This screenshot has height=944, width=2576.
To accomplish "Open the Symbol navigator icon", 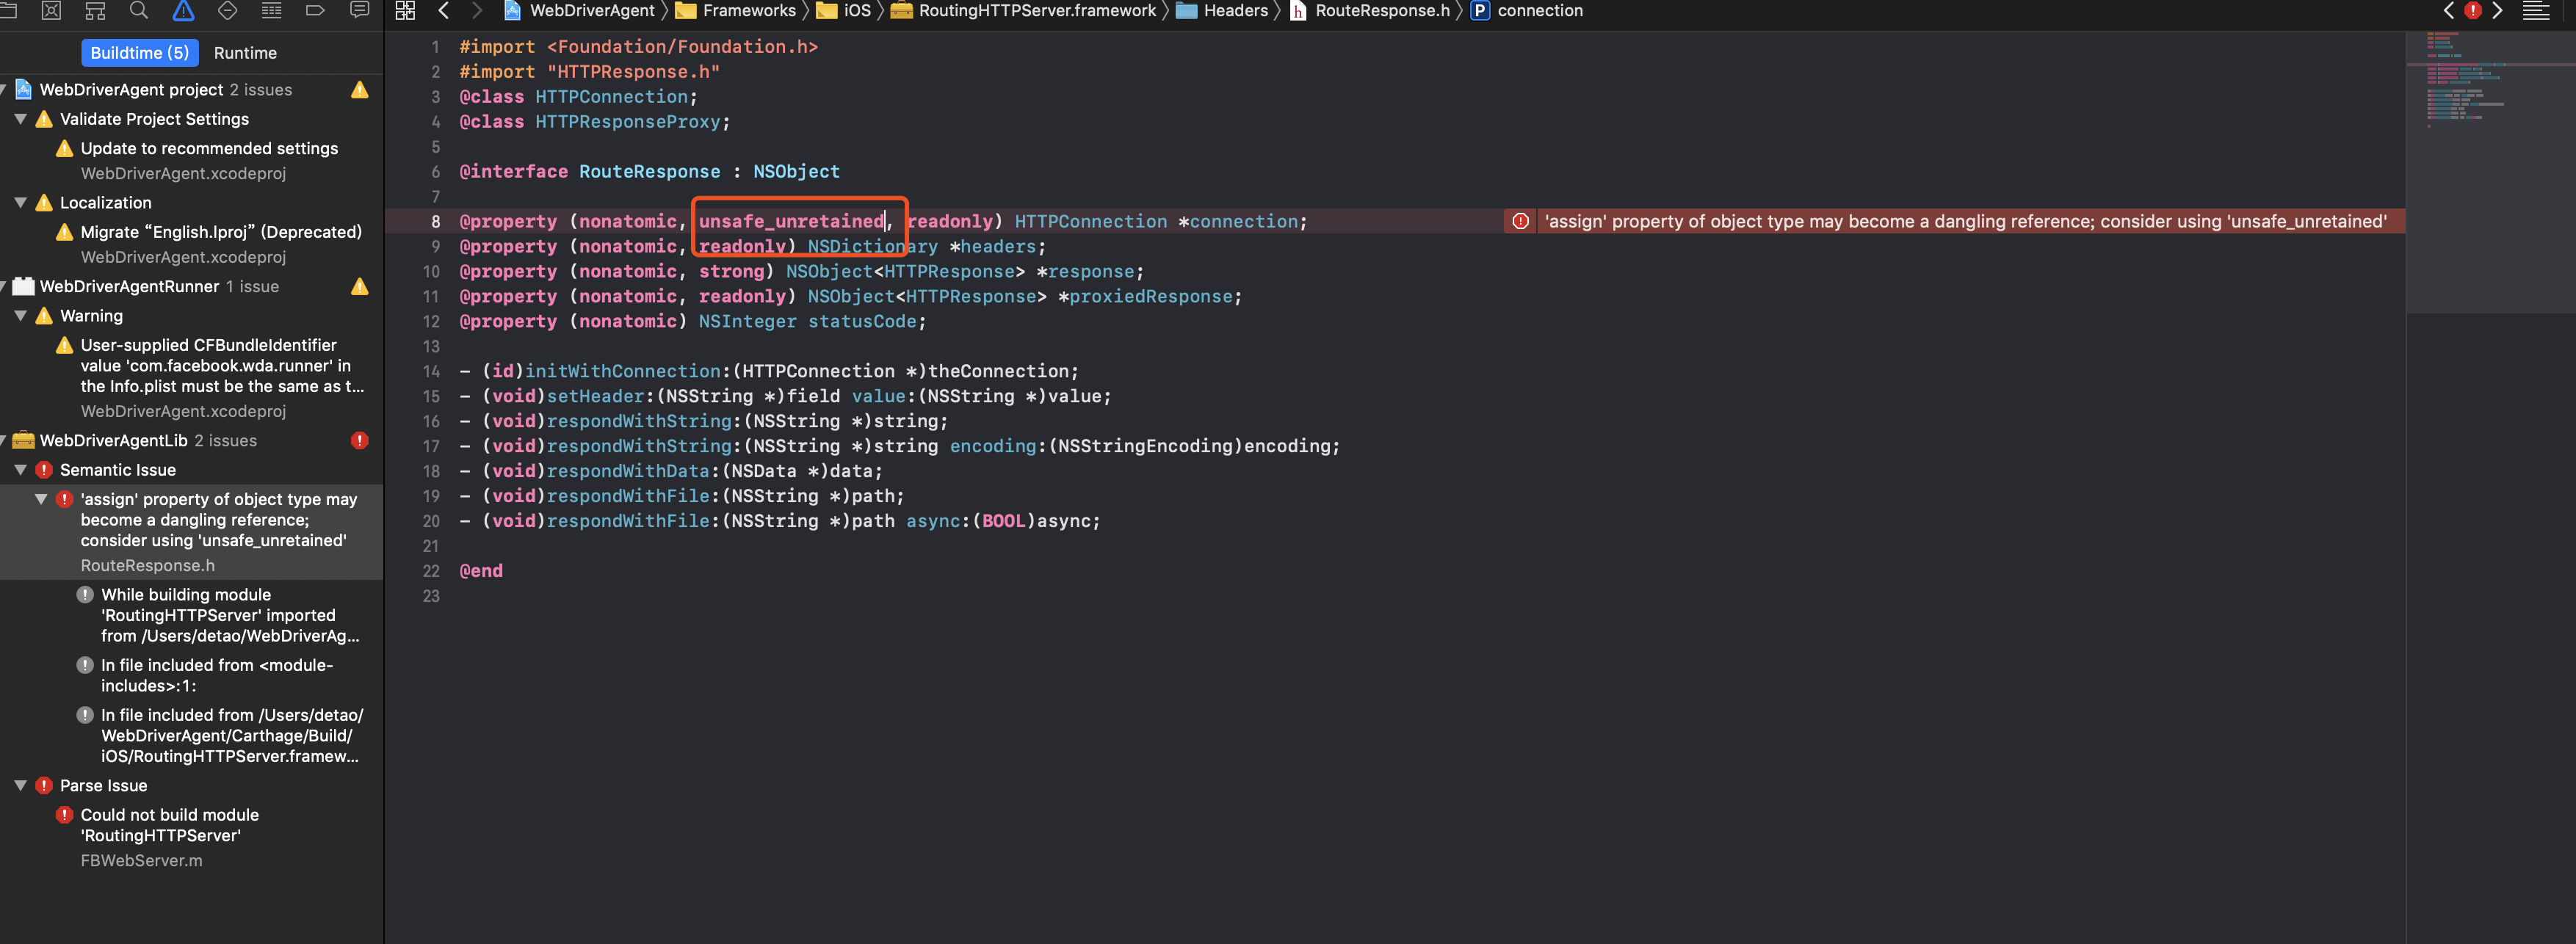I will click(95, 11).
